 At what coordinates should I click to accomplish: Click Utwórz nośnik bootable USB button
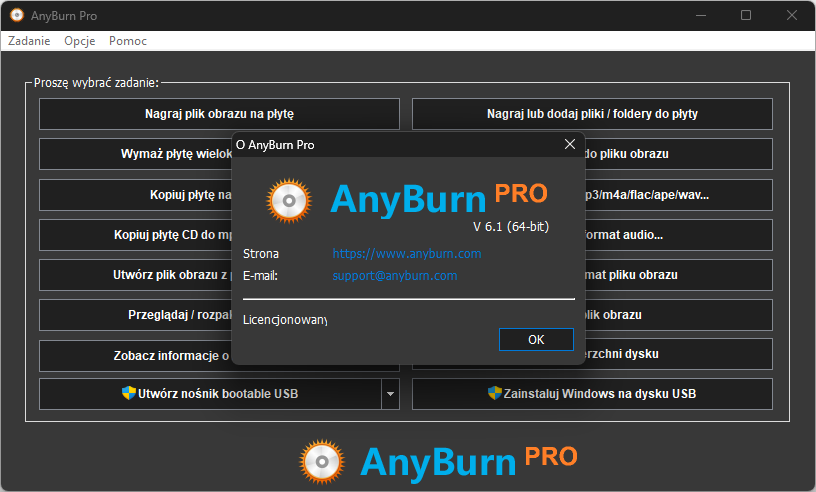tap(210, 394)
